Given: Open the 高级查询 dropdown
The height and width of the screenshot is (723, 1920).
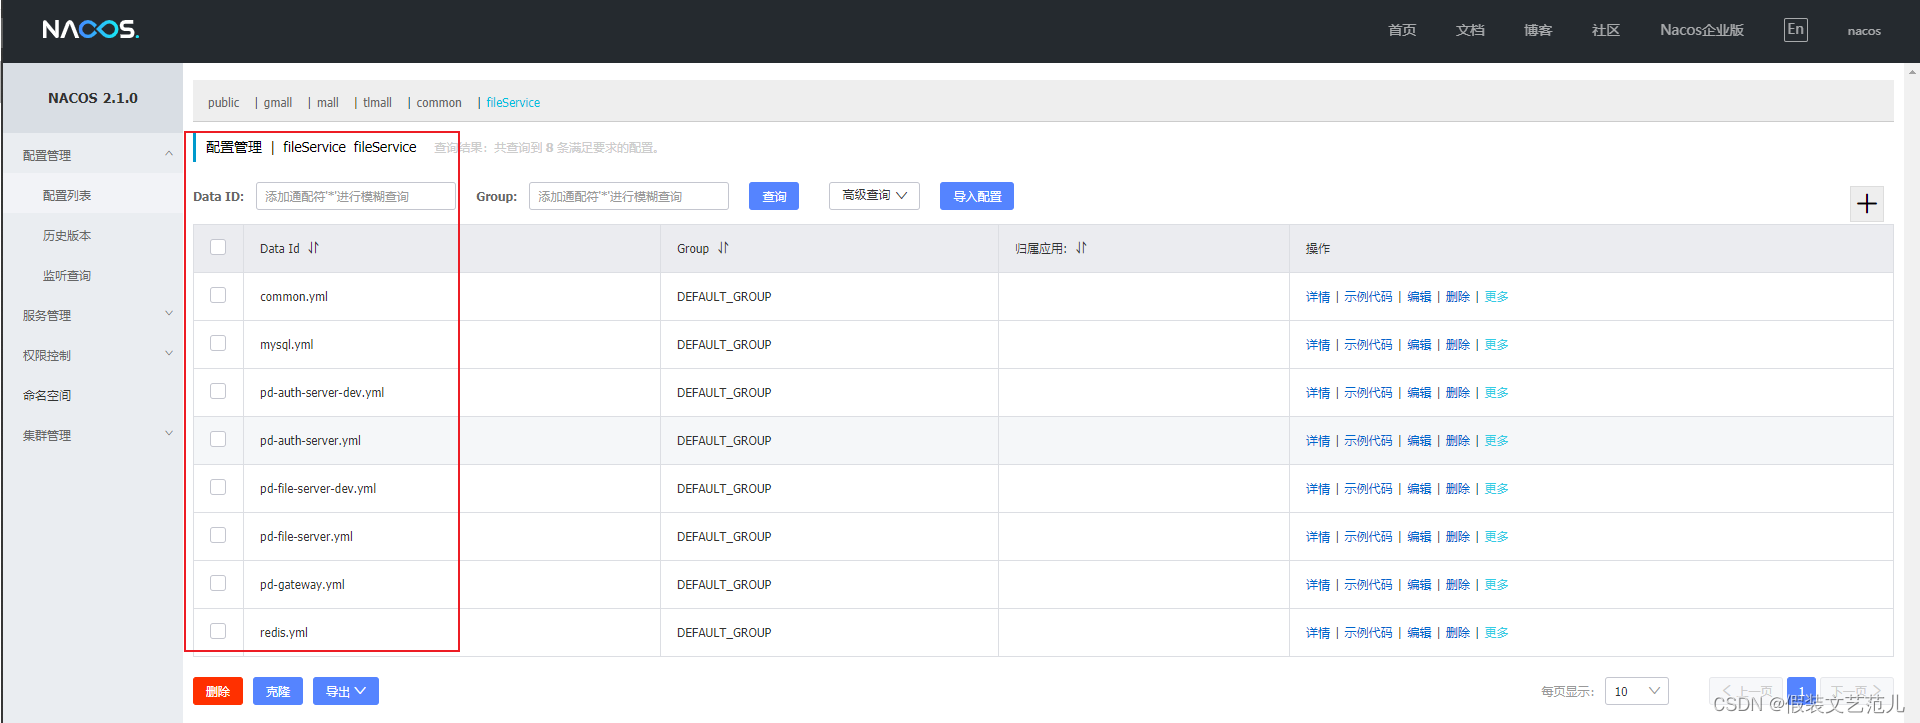Looking at the screenshot, I should coord(874,196).
